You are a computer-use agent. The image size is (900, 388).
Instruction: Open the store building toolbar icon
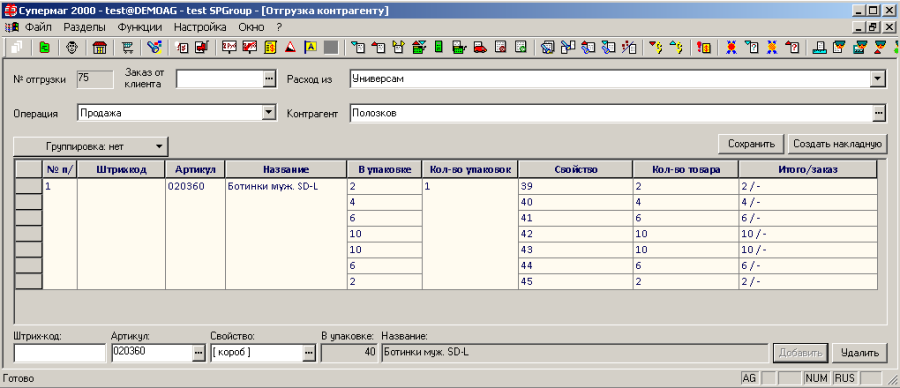pyautogui.click(x=100, y=48)
